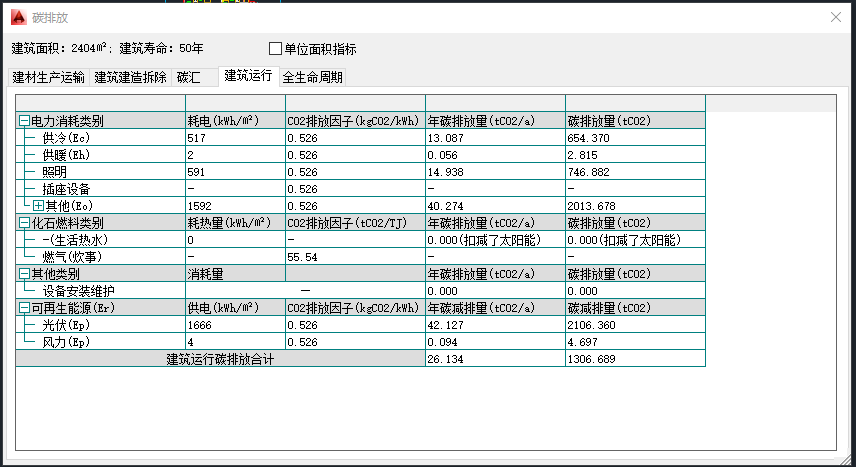The width and height of the screenshot is (856, 467).
Task: Switch to the 建材生产运输 tab
Action: (x=49, y=77)
